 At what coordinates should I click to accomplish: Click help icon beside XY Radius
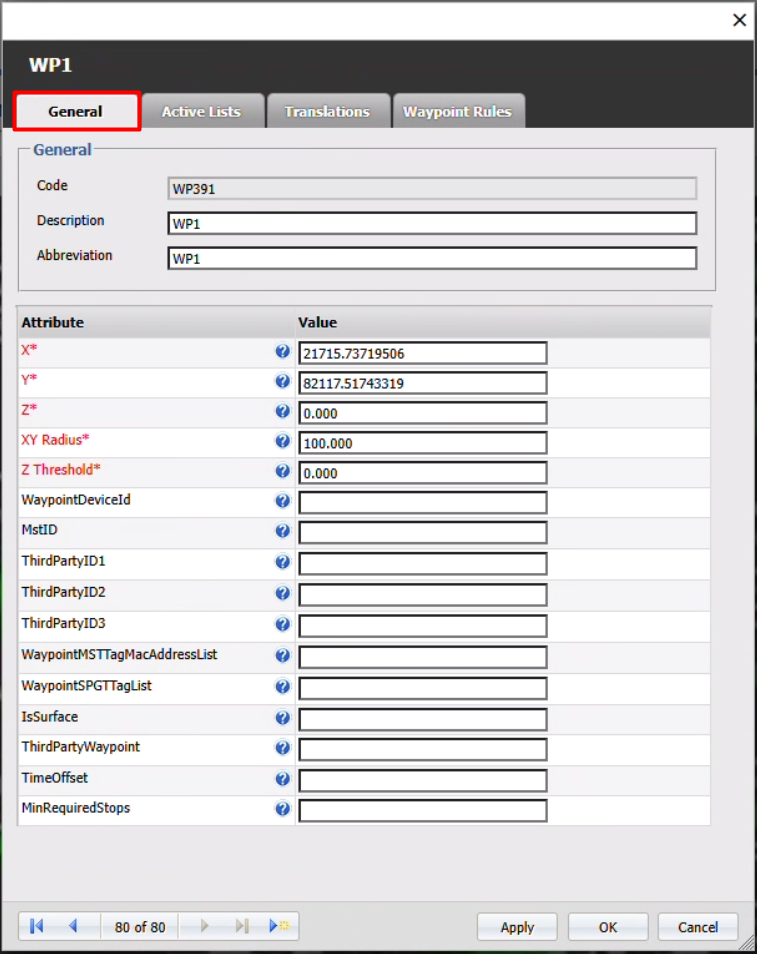pyautogui.click(x=282, y=441)
